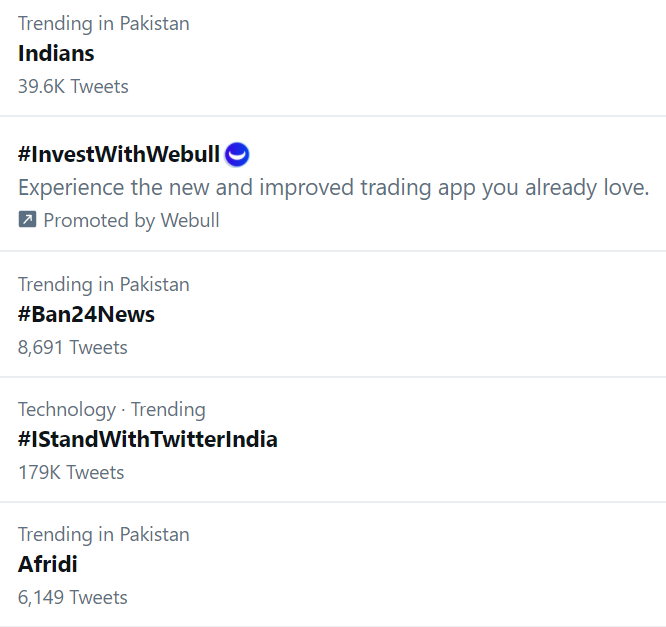Open the Afridi trending topic
This screenshot has width=666, height=627.
click(48, 564)
